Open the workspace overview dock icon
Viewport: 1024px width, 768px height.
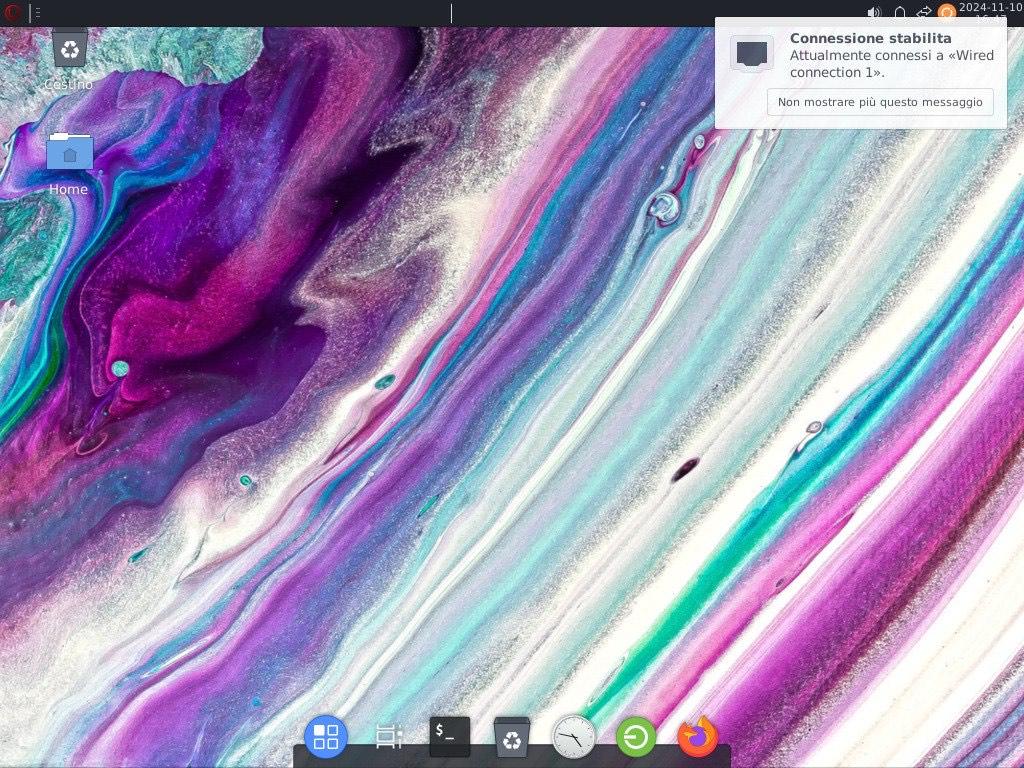388,737
